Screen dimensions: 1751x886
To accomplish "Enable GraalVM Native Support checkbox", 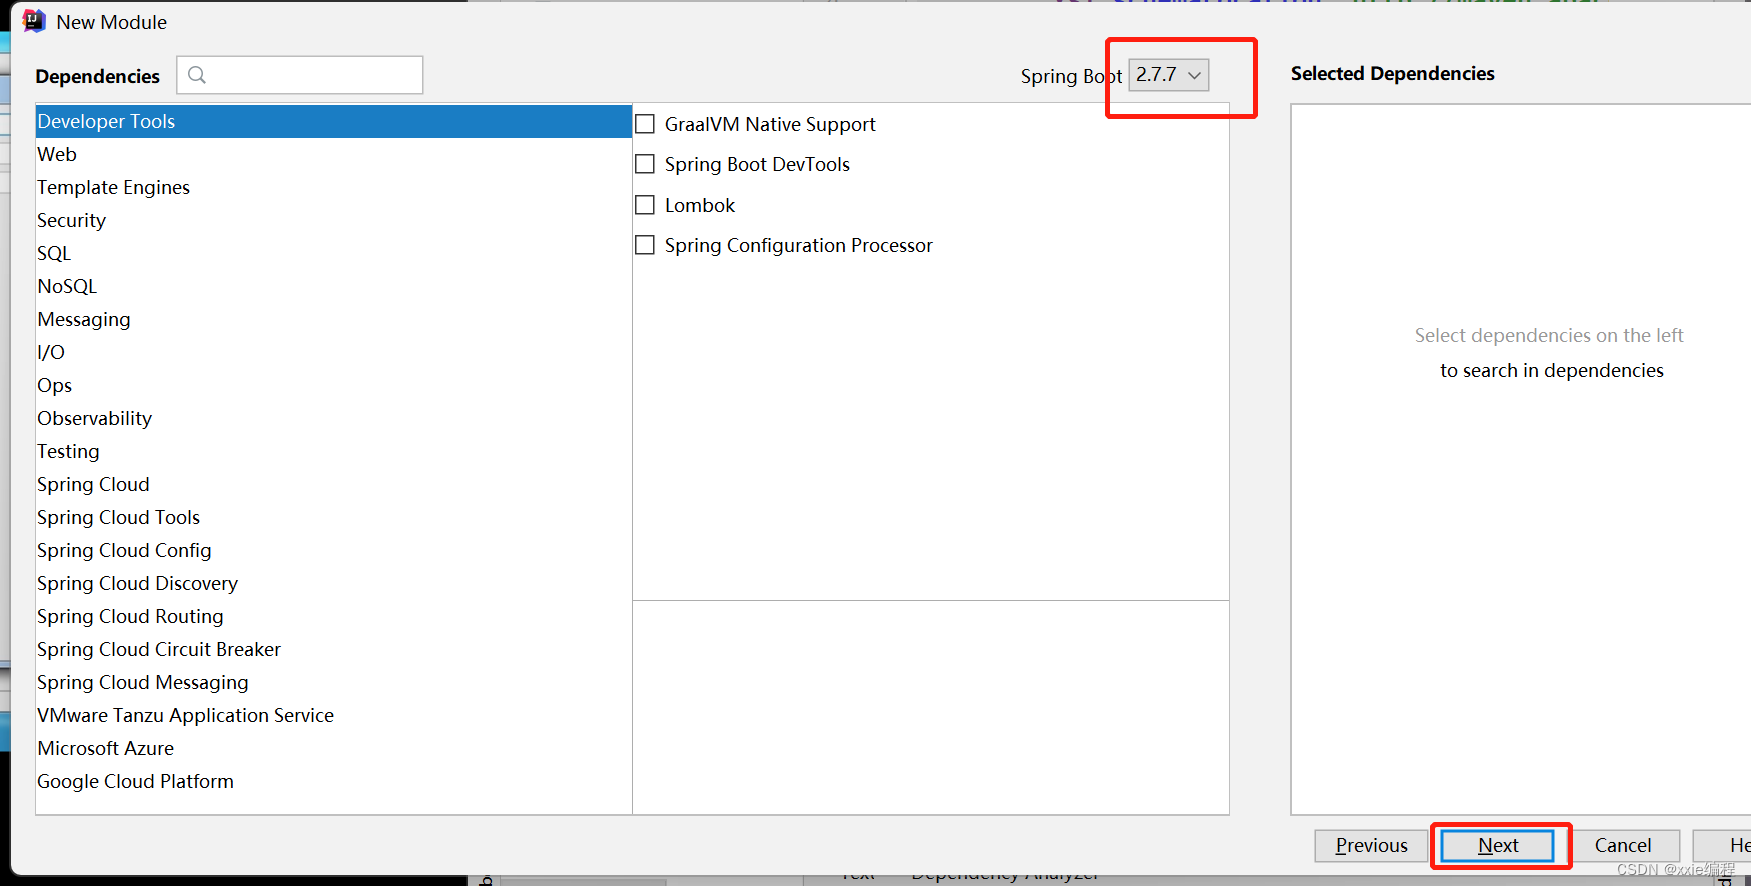I will [645, 124].
